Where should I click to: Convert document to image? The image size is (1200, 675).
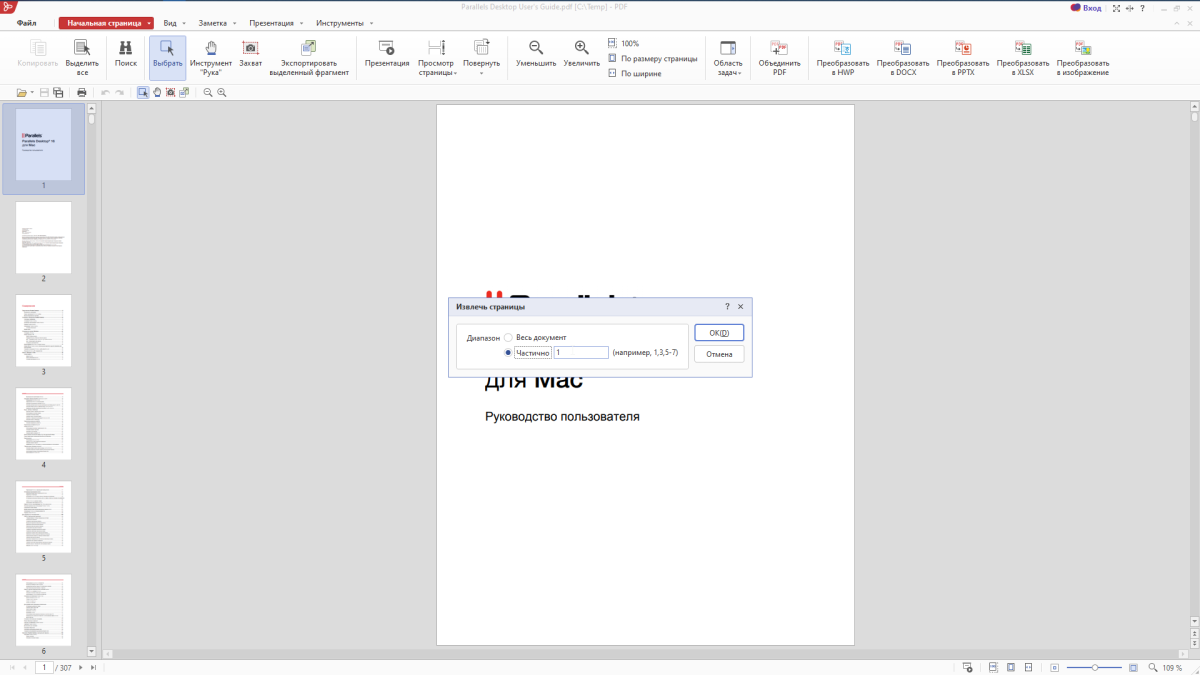[1083, 57]
